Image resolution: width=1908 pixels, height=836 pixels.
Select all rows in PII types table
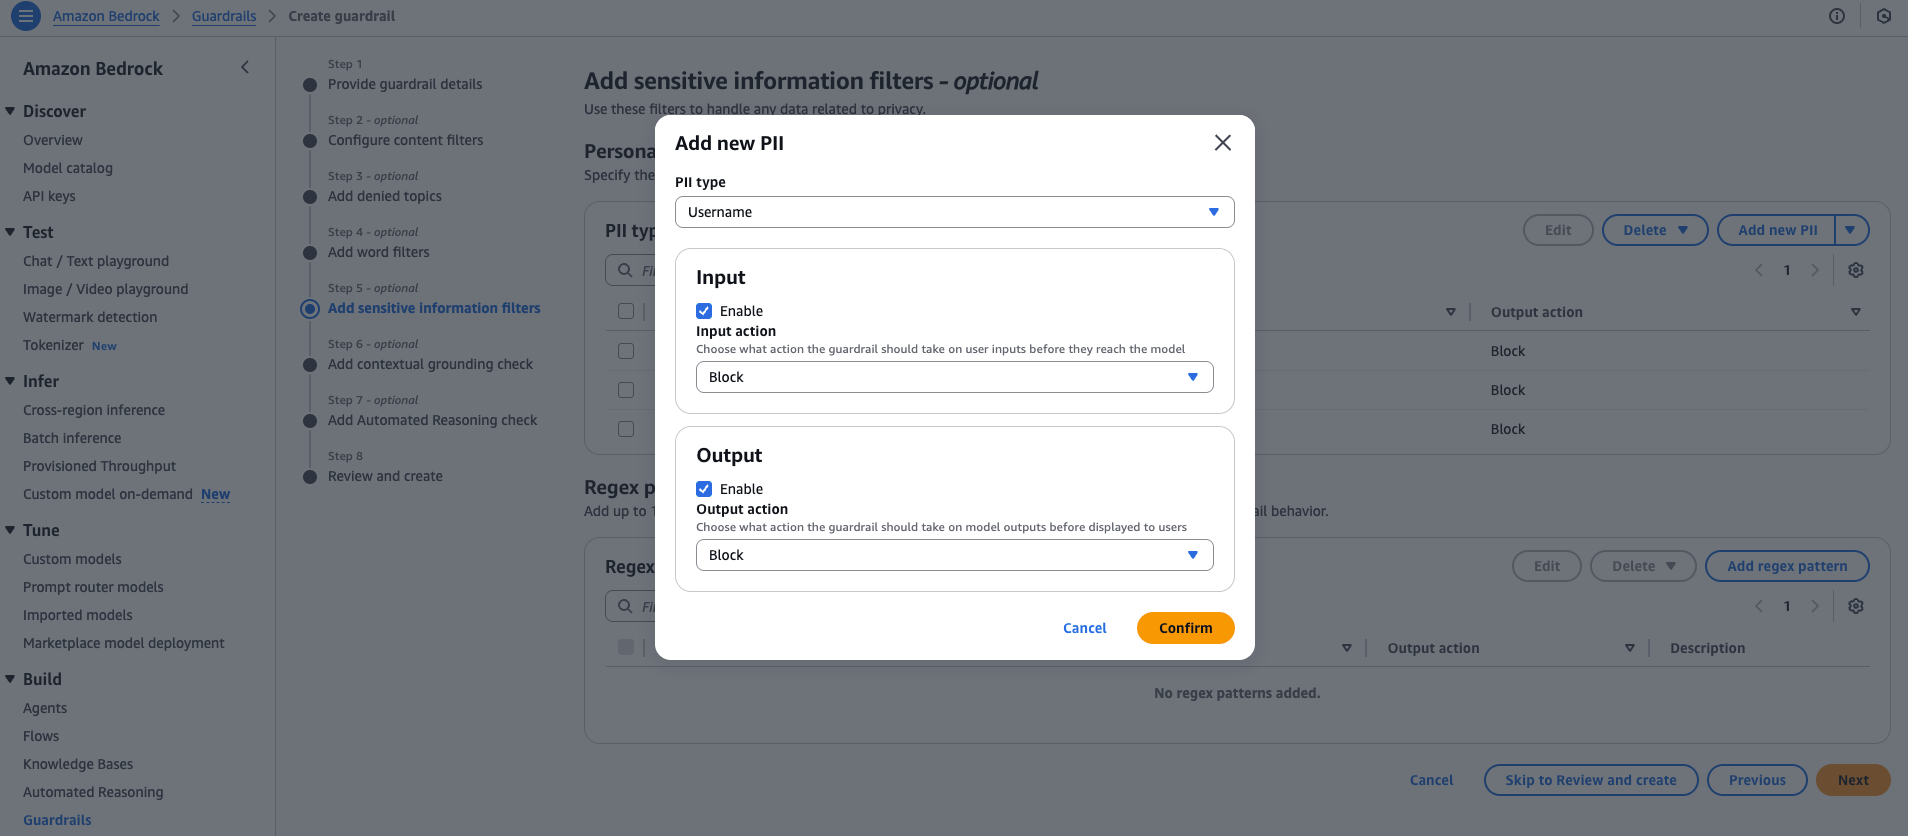click(x=626, y=311)
